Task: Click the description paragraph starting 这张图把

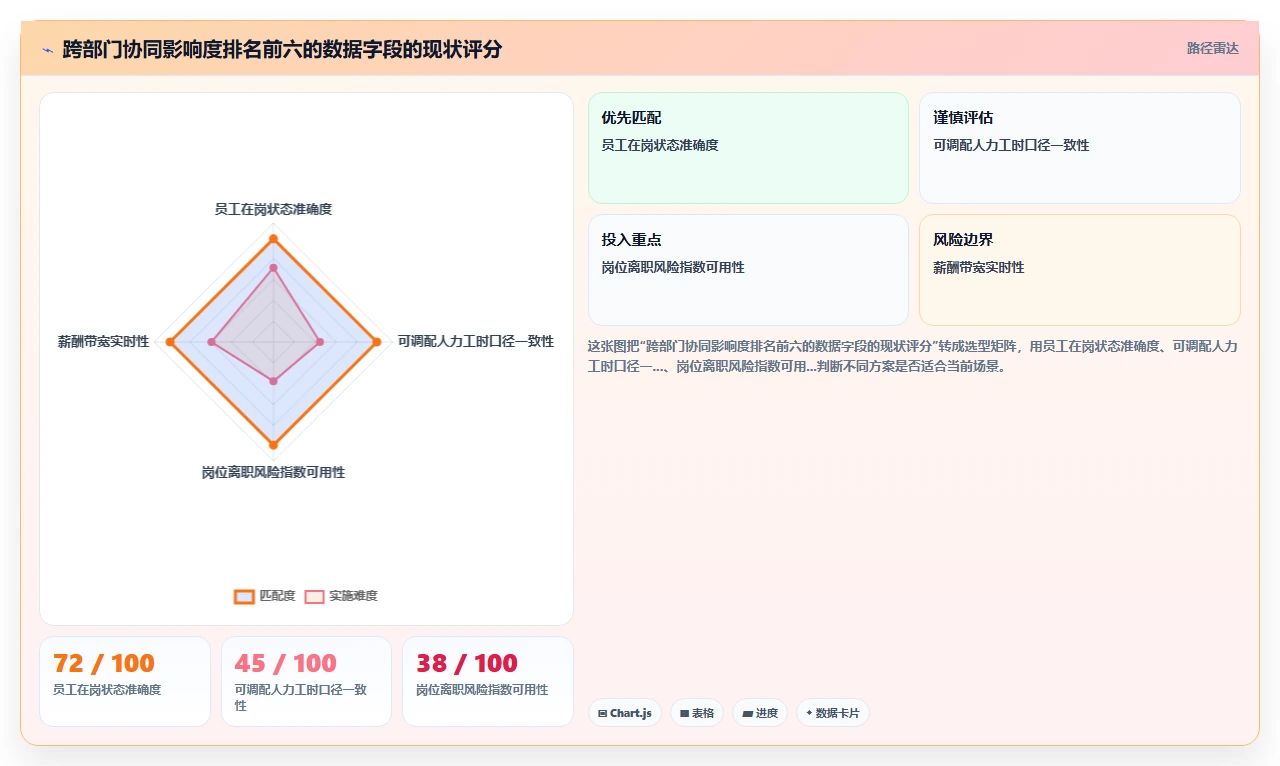Action: (913, 357)
